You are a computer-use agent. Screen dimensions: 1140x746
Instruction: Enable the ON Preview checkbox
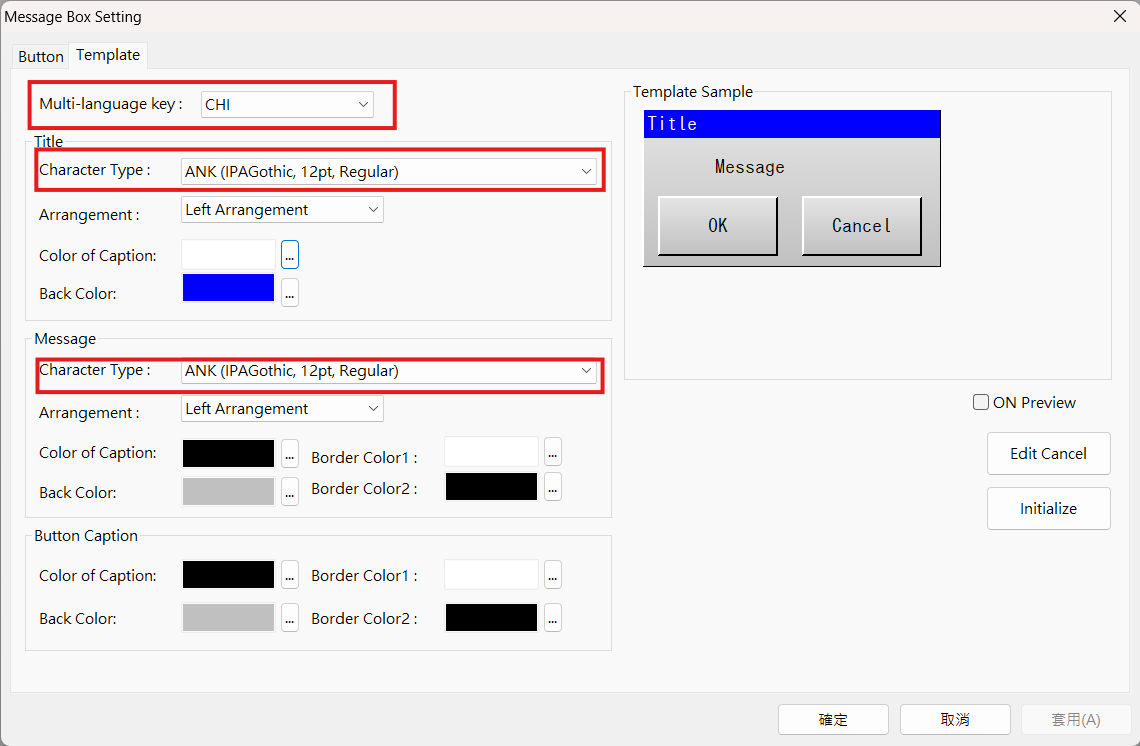pyautogui.click(x=981, y=402)
